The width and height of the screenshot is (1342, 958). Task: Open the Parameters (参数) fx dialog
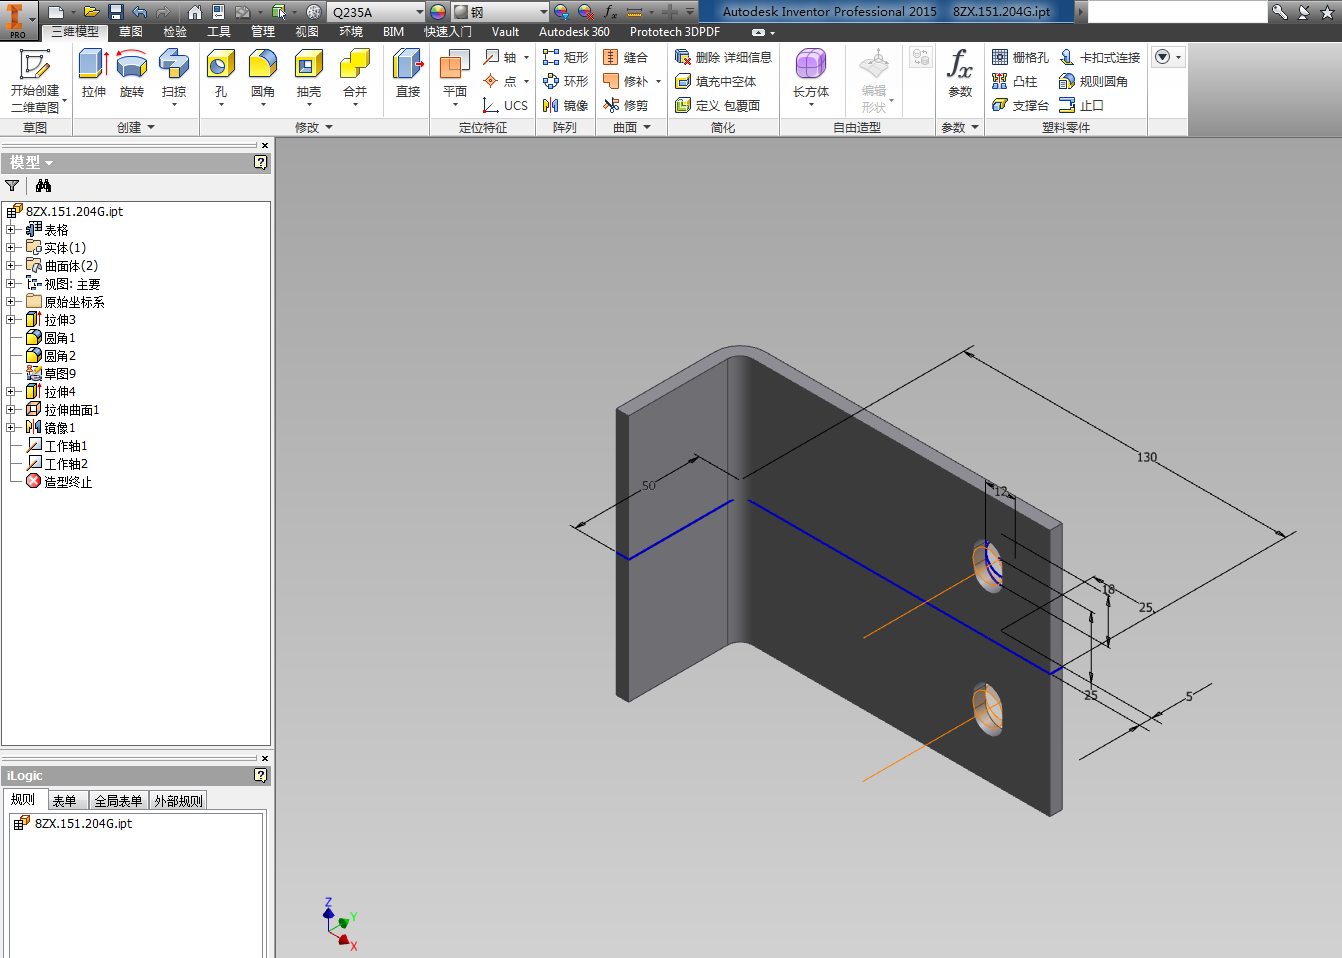pyautogui.click(x=960, y=74)
